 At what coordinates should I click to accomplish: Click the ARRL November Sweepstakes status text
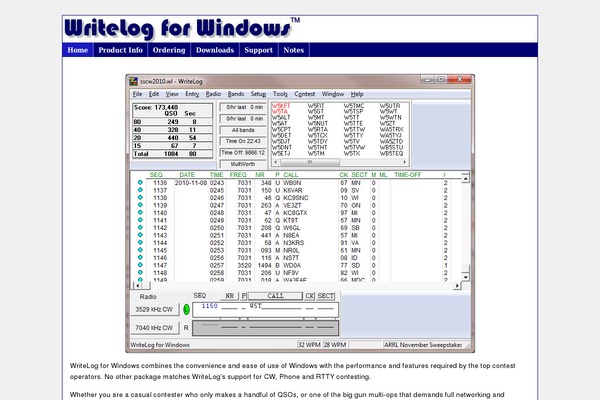tap(423, 345)
